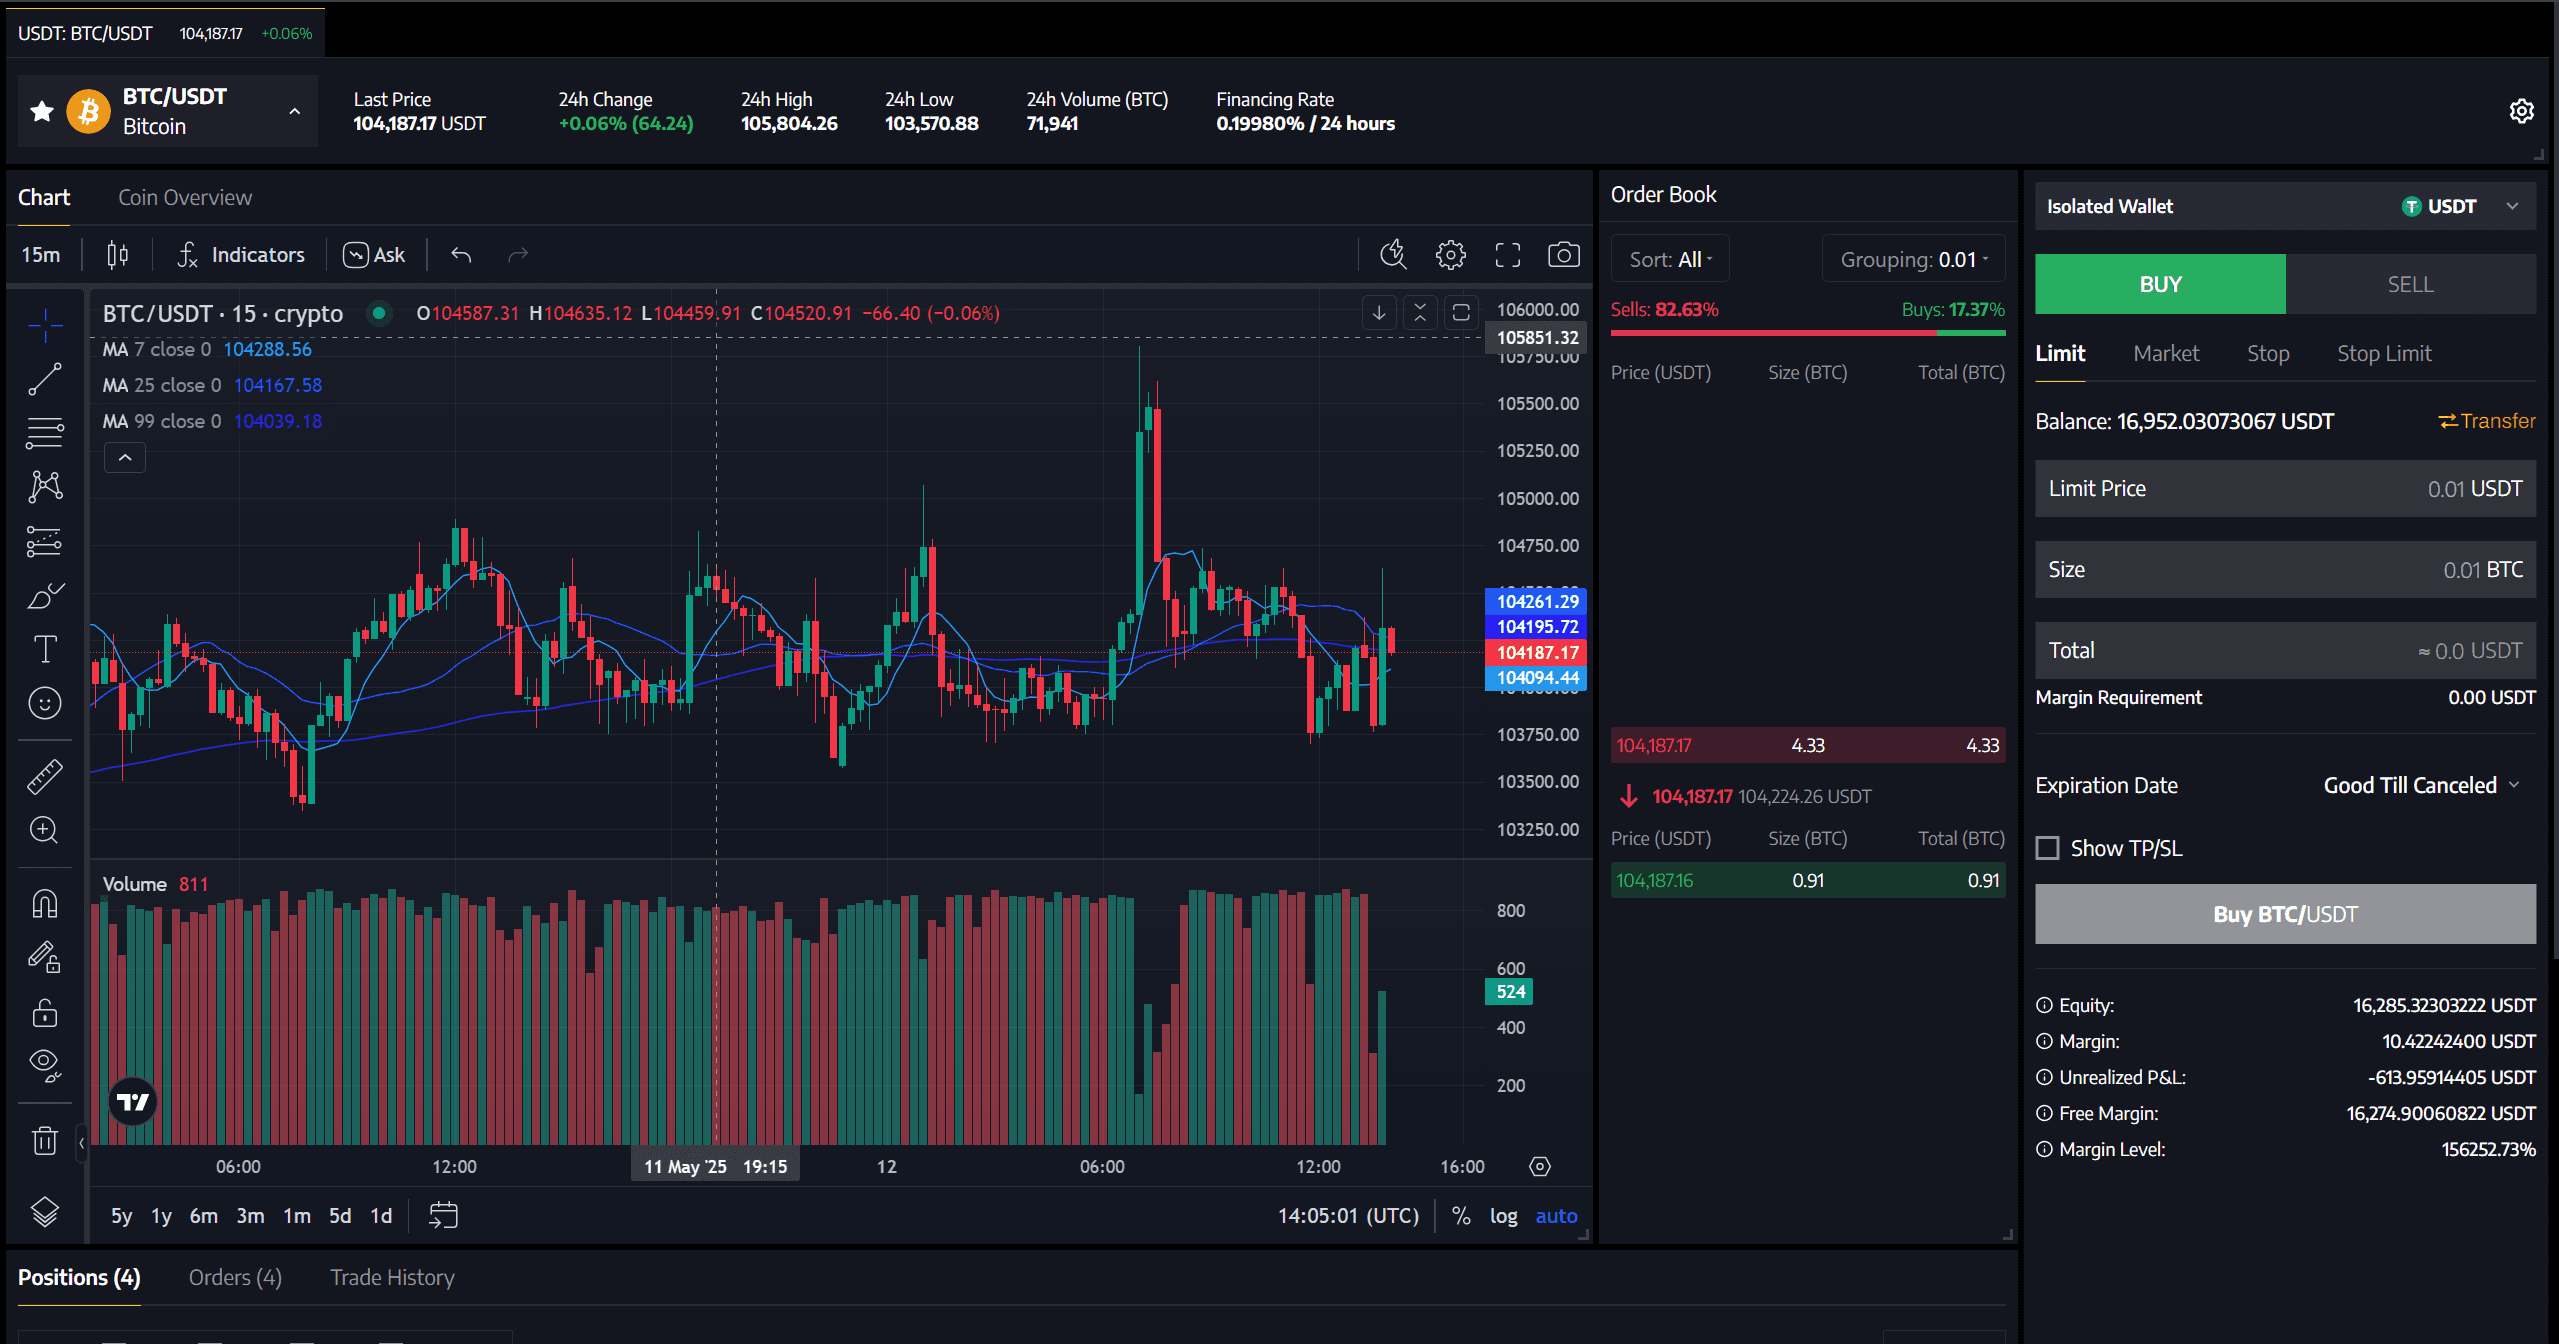Click the Ask button in chart toolbar
Image resolution: width=2559 pixels, height=1344 pixels.
(x=374, y=255)
